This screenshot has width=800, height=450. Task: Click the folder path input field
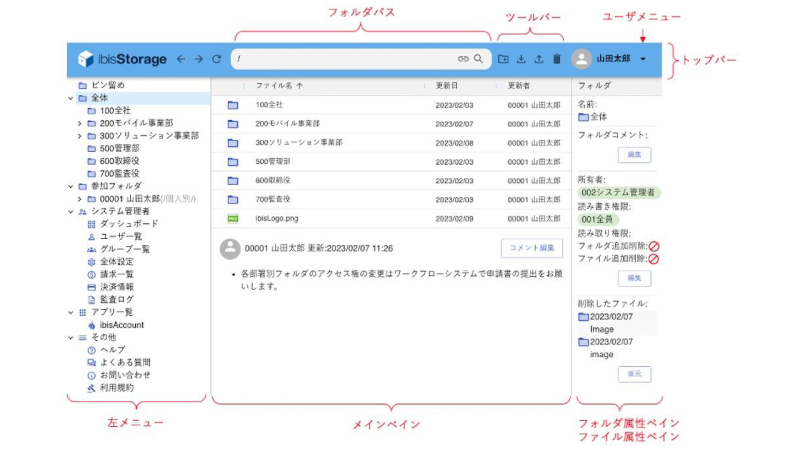coord(340,59)
